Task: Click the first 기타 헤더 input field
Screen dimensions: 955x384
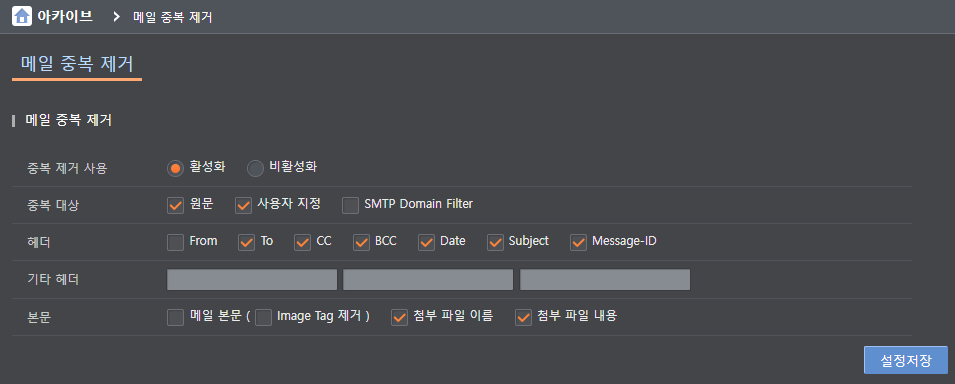Action: [252, 280]
